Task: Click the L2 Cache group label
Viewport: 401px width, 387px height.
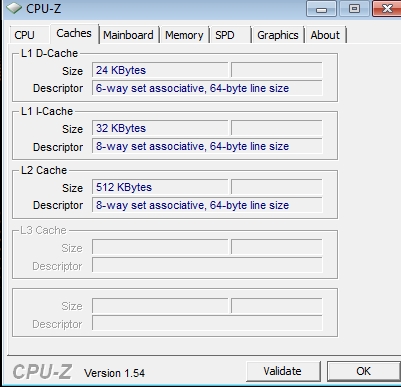Action: click(44, 170)
